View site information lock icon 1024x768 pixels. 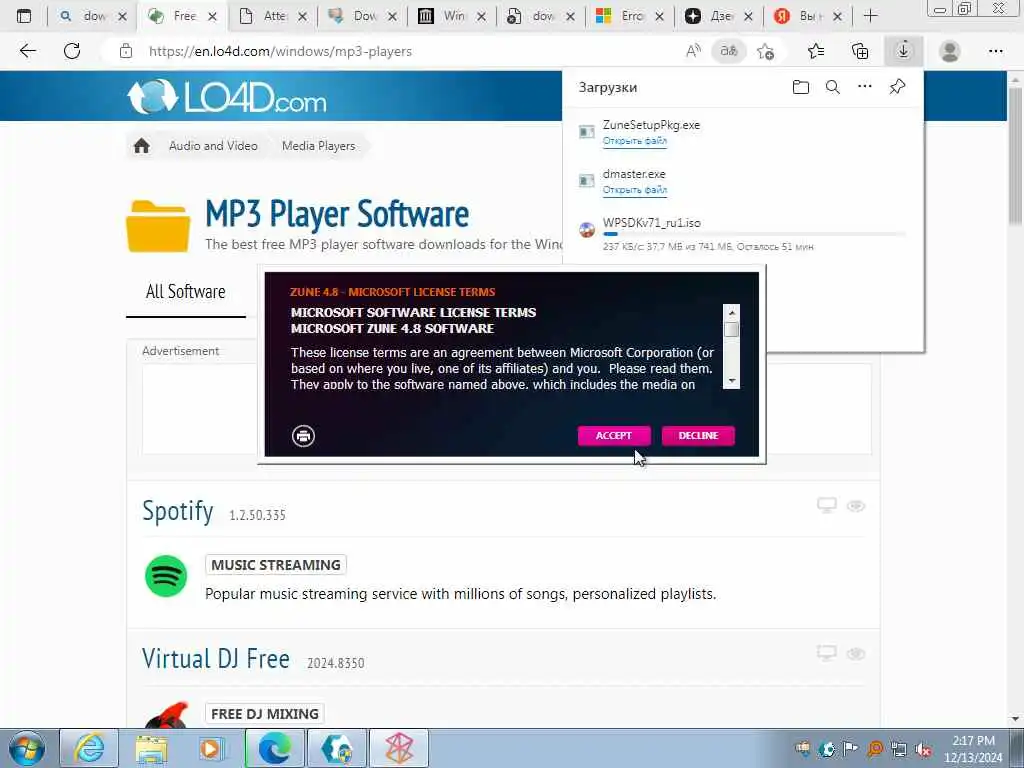point(126,51)
